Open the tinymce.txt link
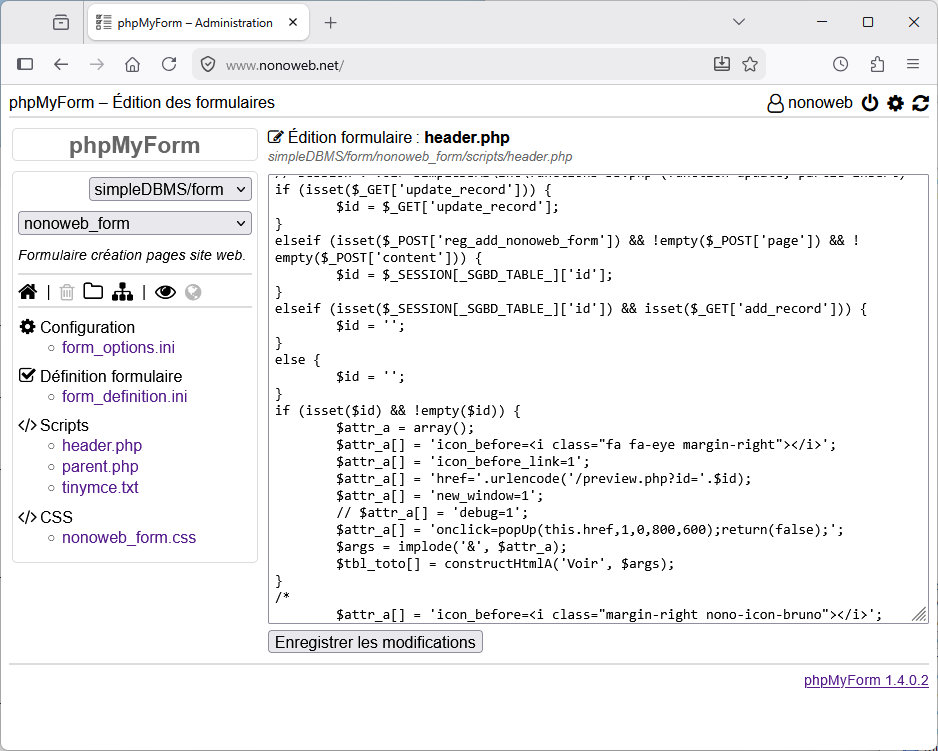The height and width of the screenshot is (751, 938). tap(100, 487)
